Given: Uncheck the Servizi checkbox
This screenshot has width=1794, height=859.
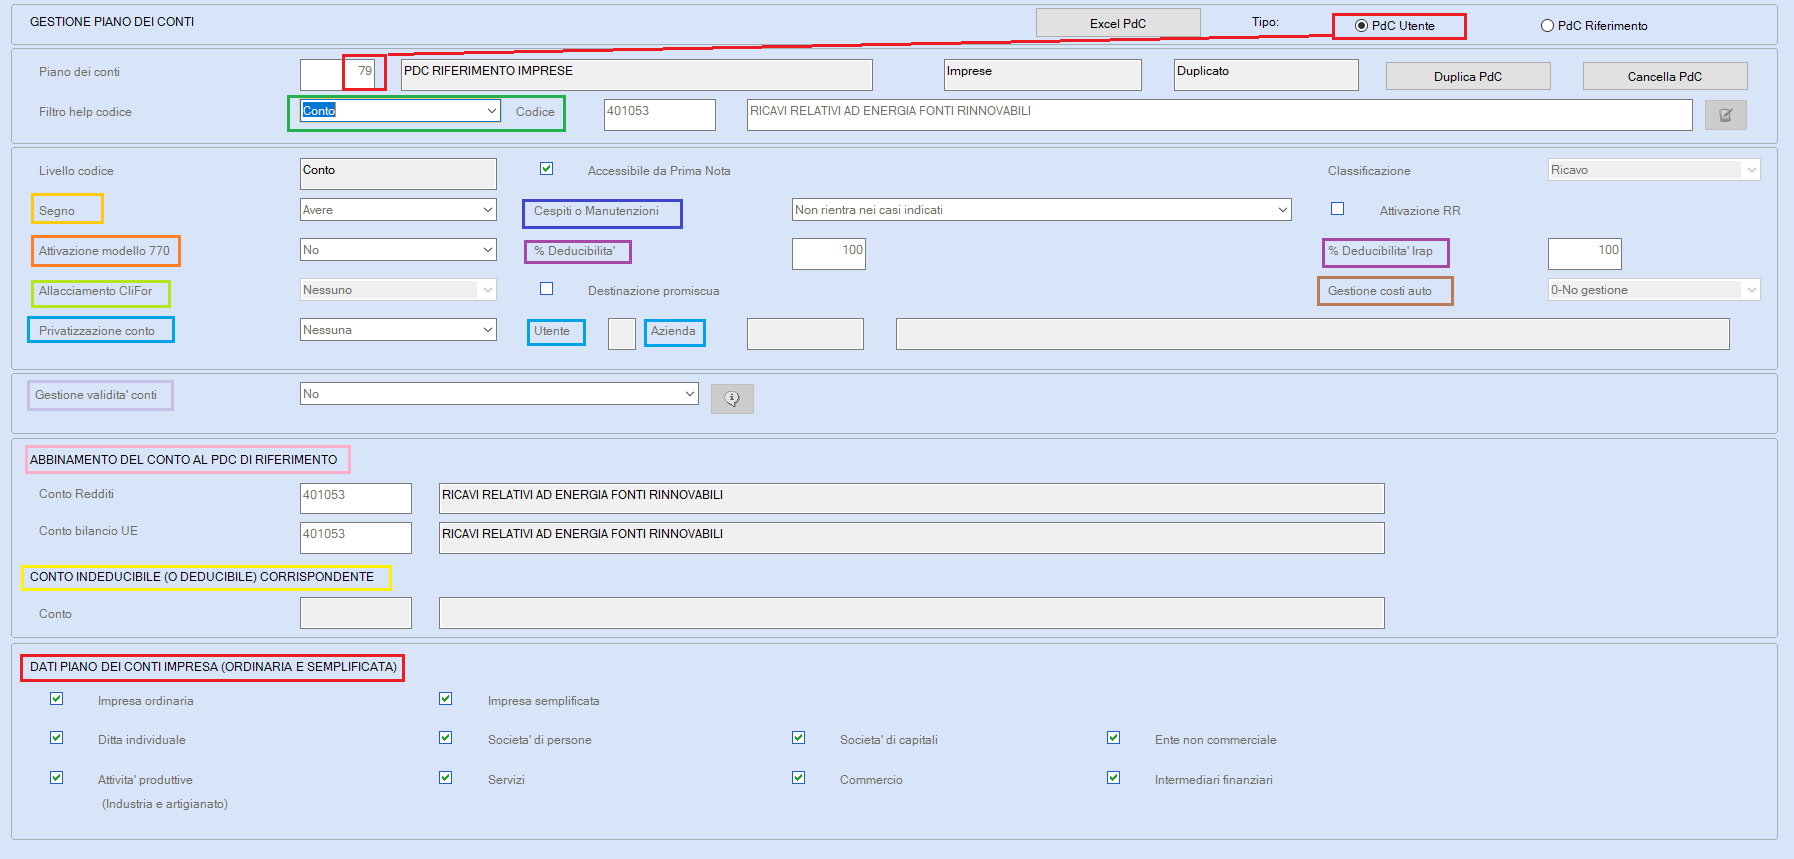Looking at the screenshot, I should pyautogui.click(x=445, y=778).
